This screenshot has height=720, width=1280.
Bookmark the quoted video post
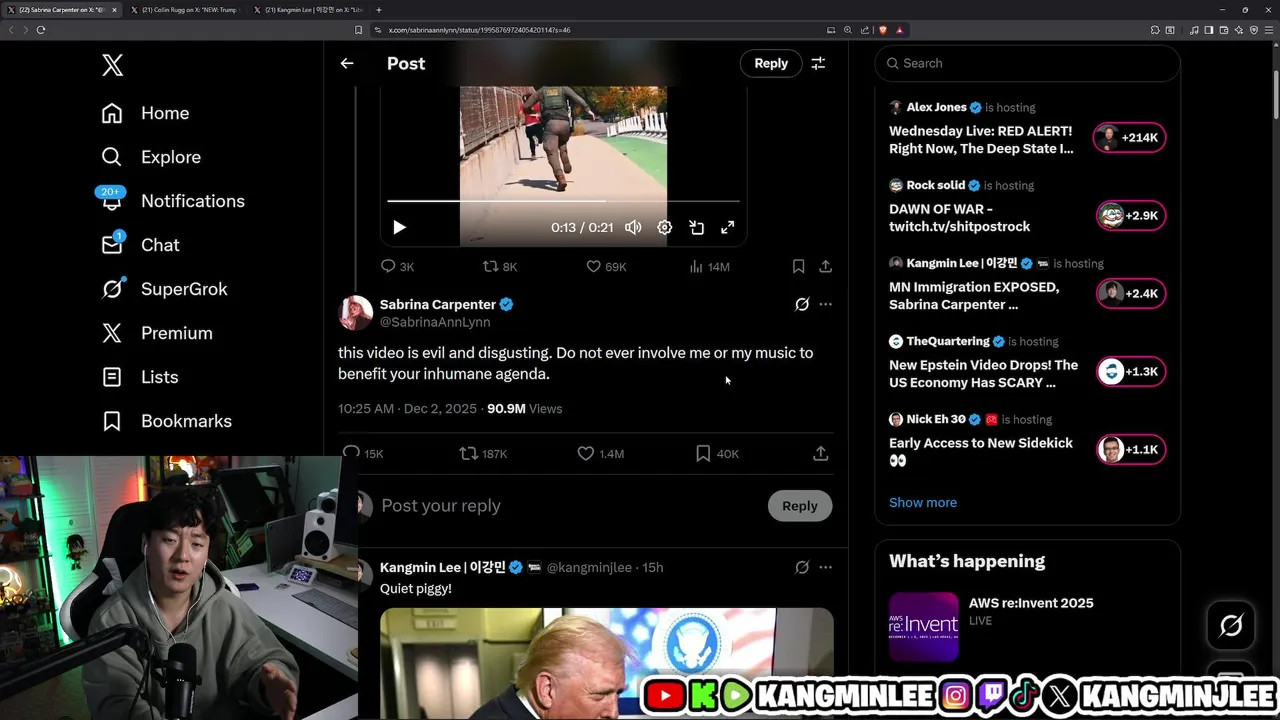click(798, 267)
